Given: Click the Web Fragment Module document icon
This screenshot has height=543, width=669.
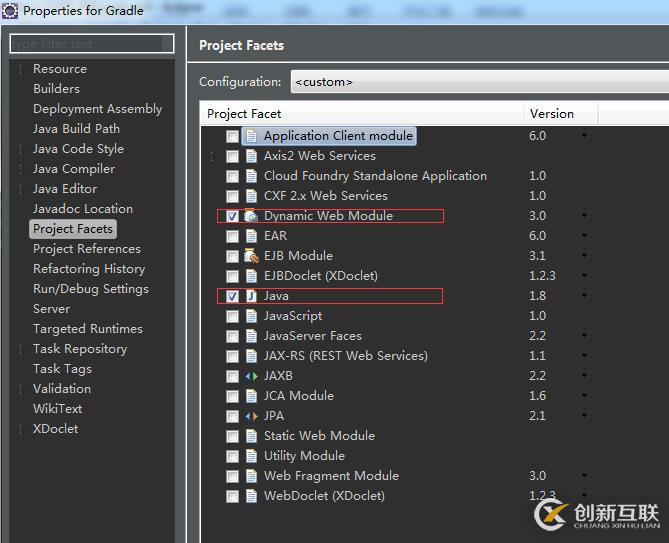Looking at the screenshot, I should tap(251, 476).
